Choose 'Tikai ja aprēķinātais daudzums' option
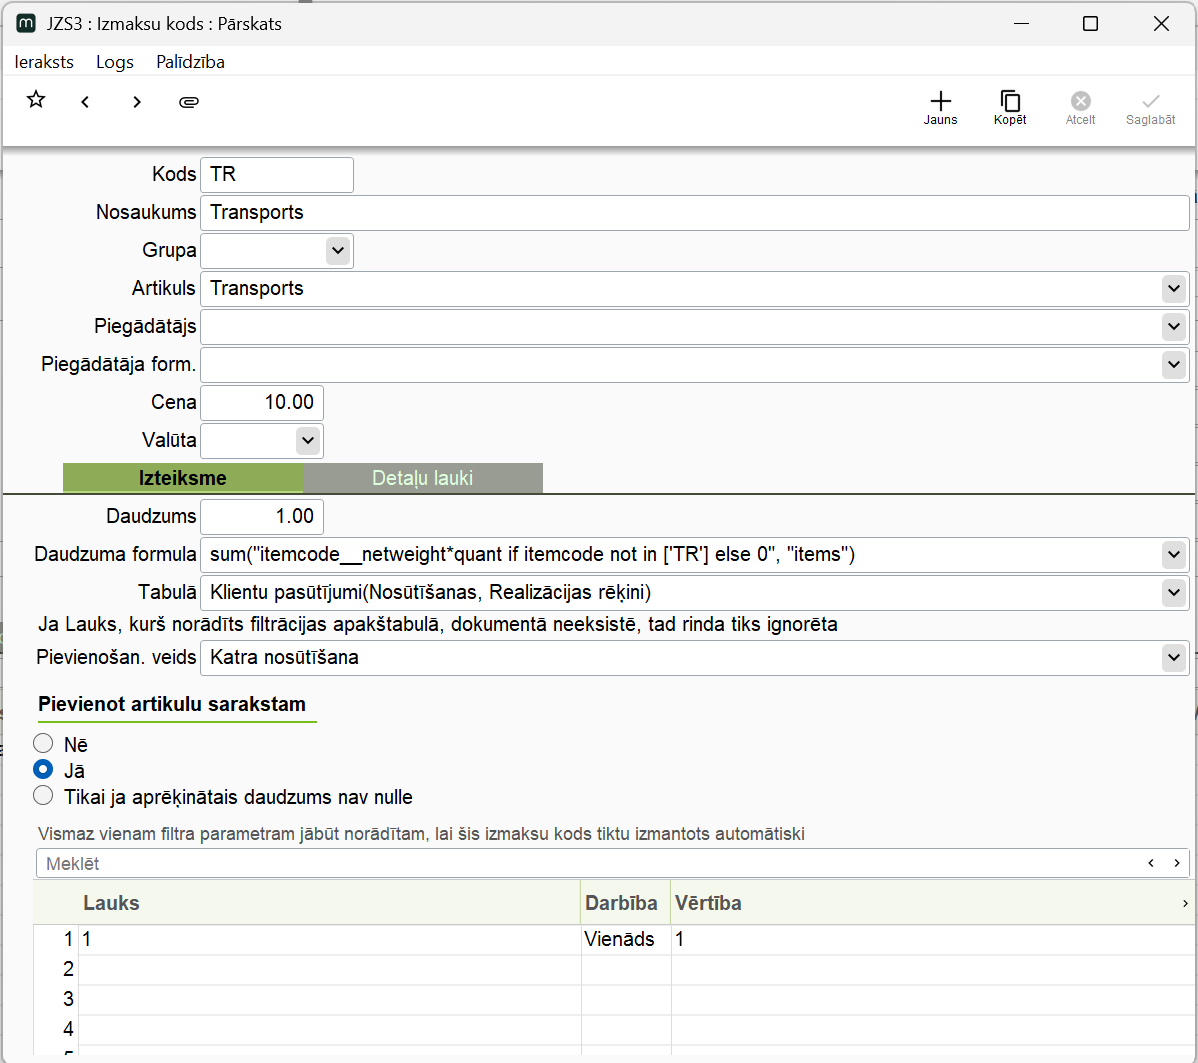Image resolution: width=1198 pixels, height=1063 pixels. click(x=43, y=796)
